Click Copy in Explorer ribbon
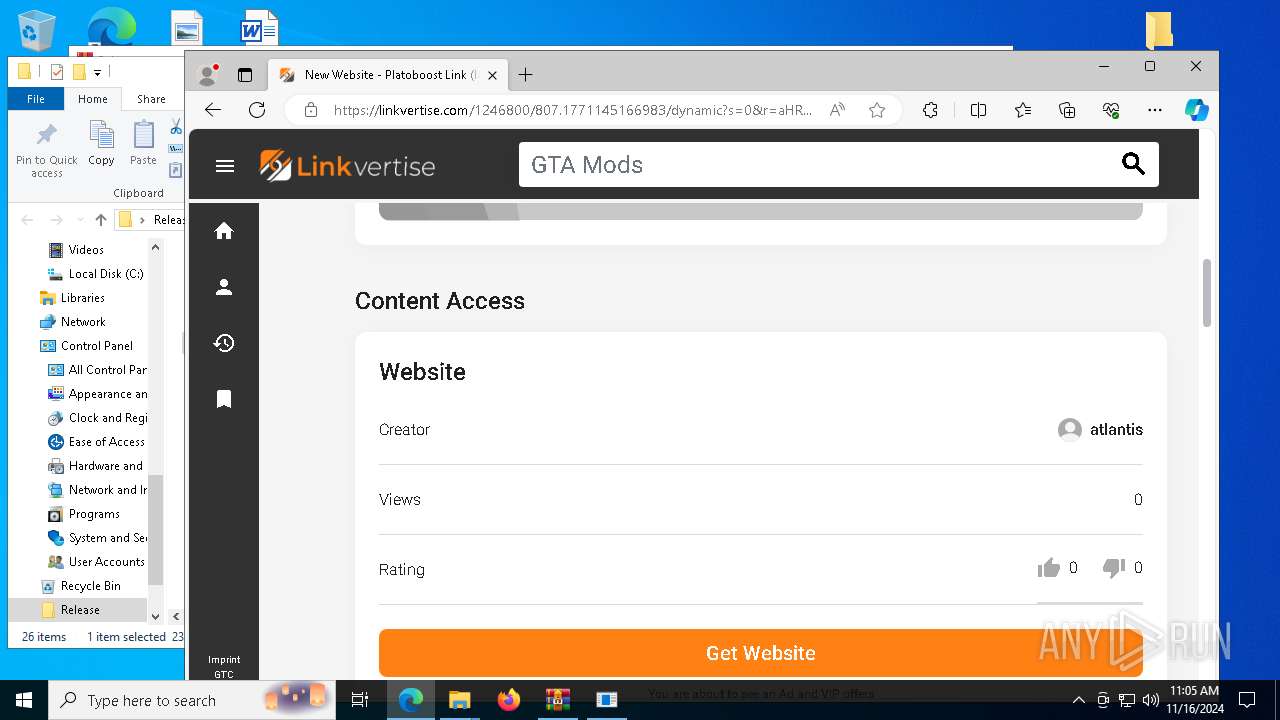Image resolution: width=1280 pixels, height=720 pixels. 101,143
